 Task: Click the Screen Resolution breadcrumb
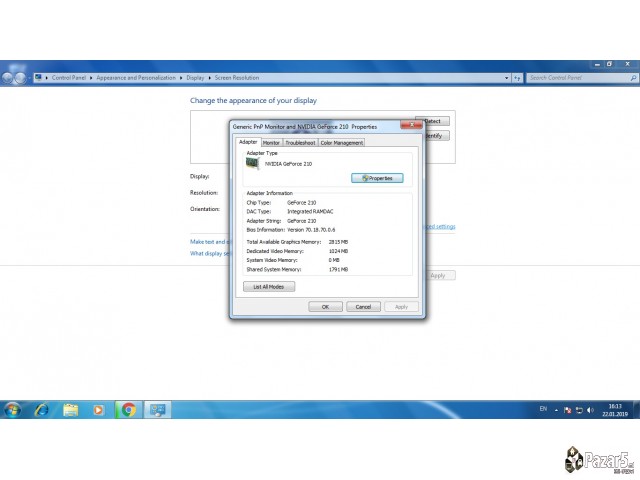tap(237, 78)
